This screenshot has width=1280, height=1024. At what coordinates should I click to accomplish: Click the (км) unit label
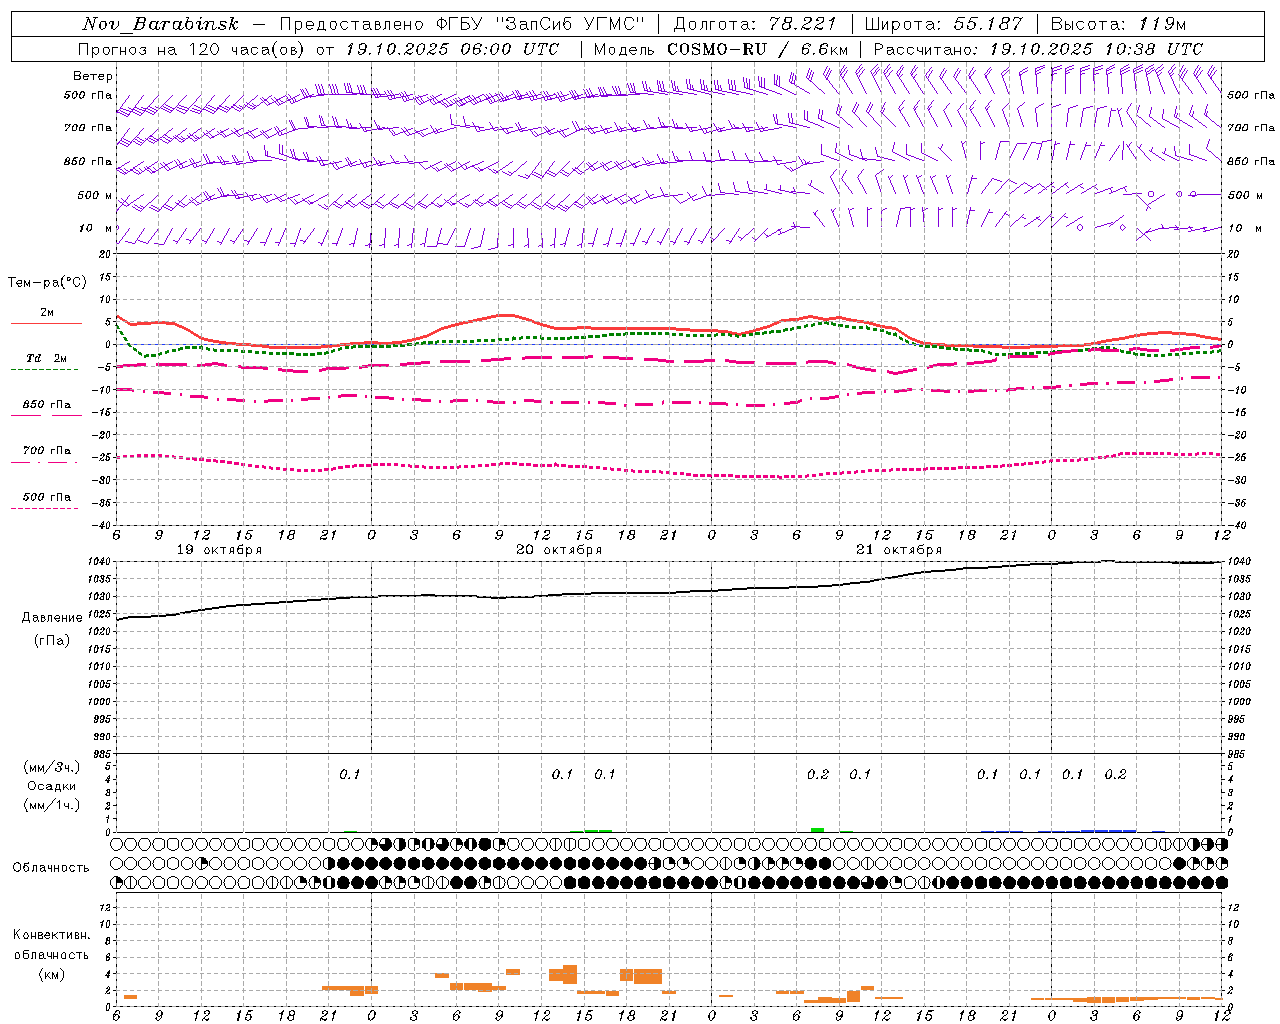click(x=51, y=974)
